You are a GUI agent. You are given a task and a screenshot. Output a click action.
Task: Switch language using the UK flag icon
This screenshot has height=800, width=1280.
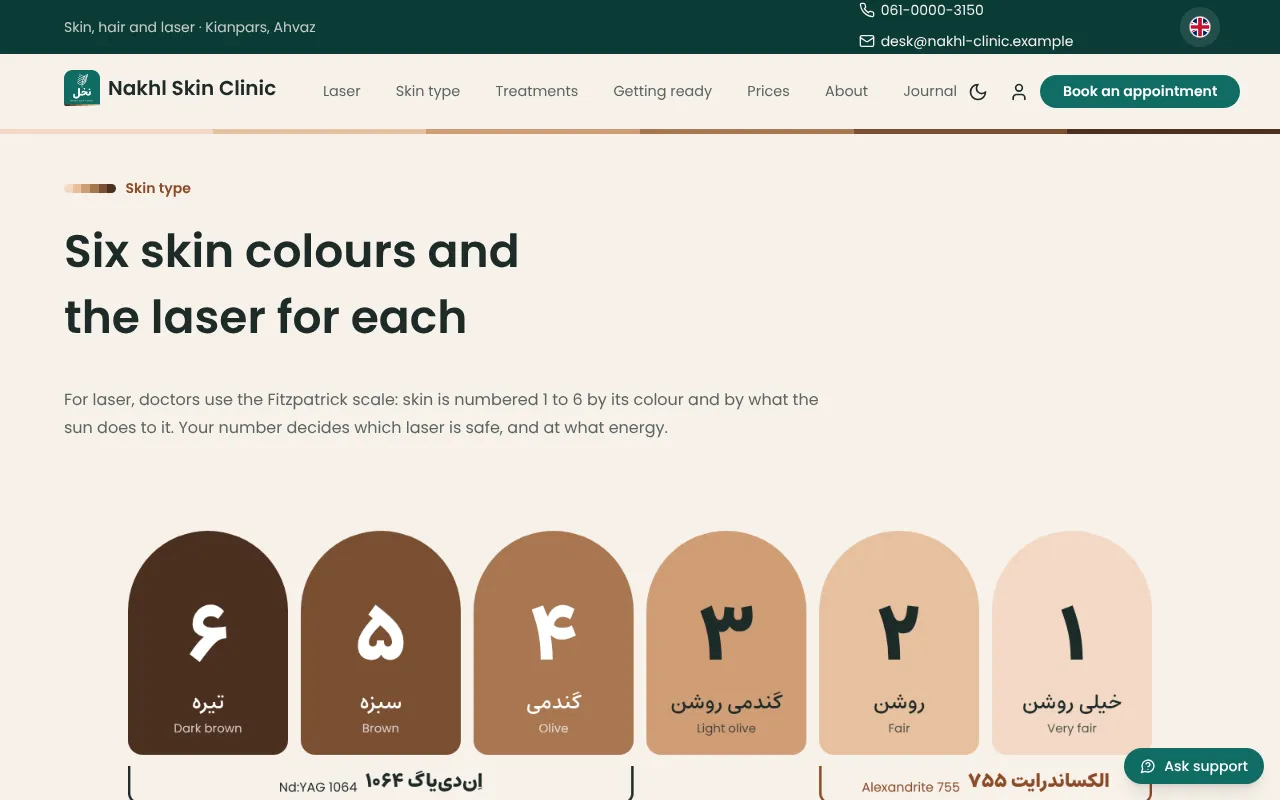click(x=1200, y=27)
